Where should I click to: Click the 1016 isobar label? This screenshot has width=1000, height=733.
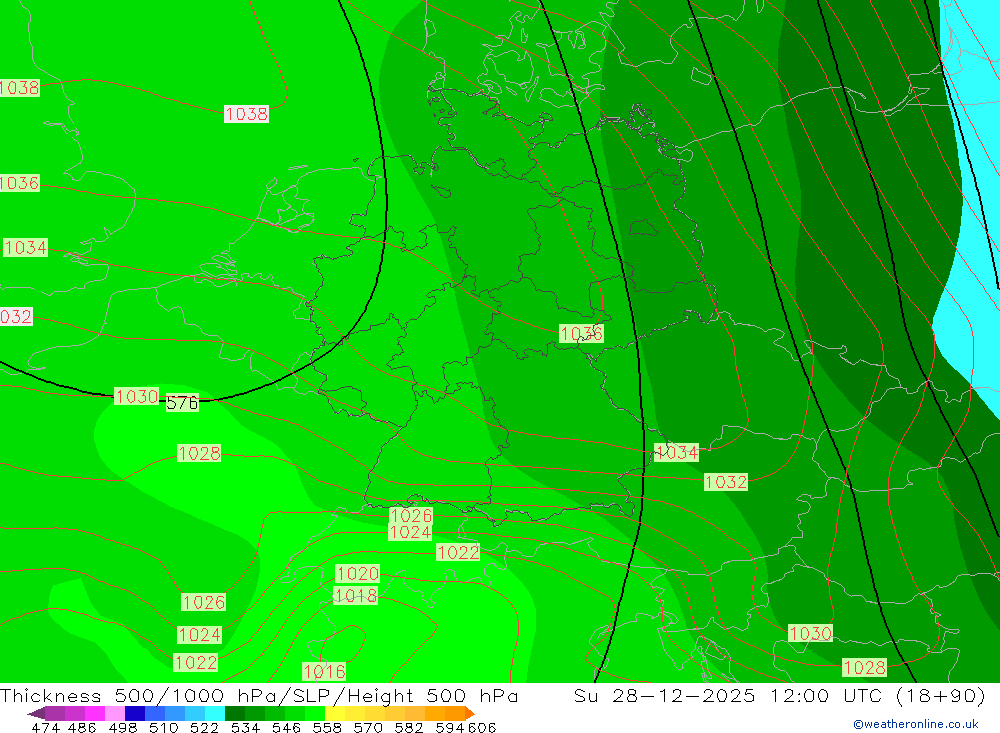coord(324,672)
